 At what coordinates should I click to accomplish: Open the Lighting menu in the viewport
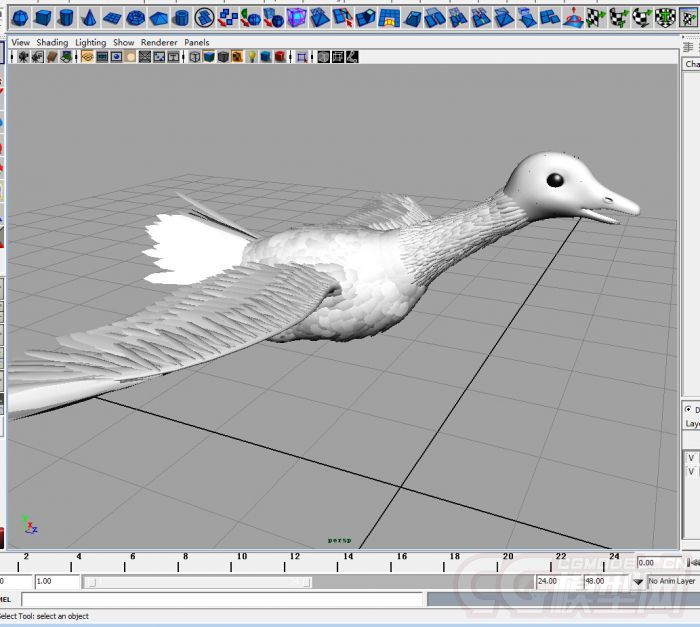(x=90, y=43)
